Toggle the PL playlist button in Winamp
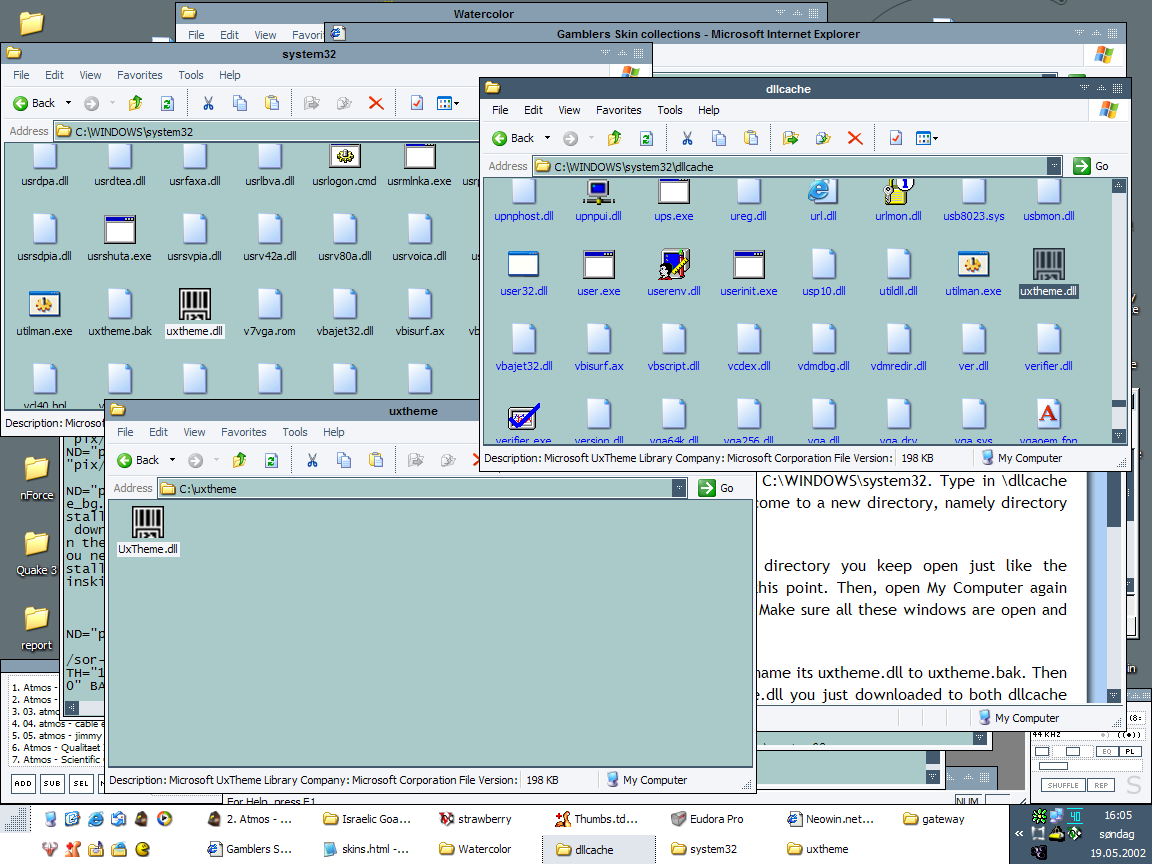The height and width of the screenshot is (864, 1152). (x=1130, y=752)
